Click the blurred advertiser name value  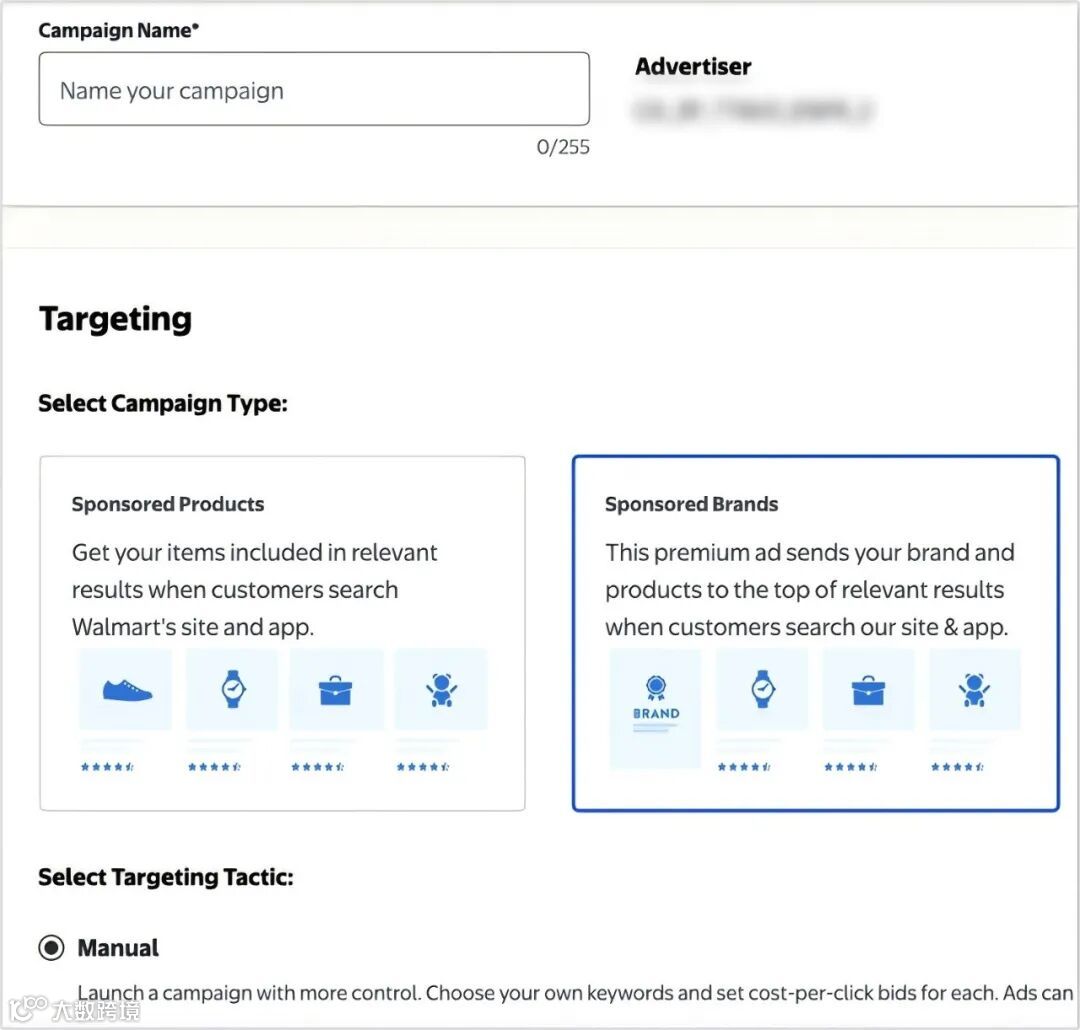[754, 110]
